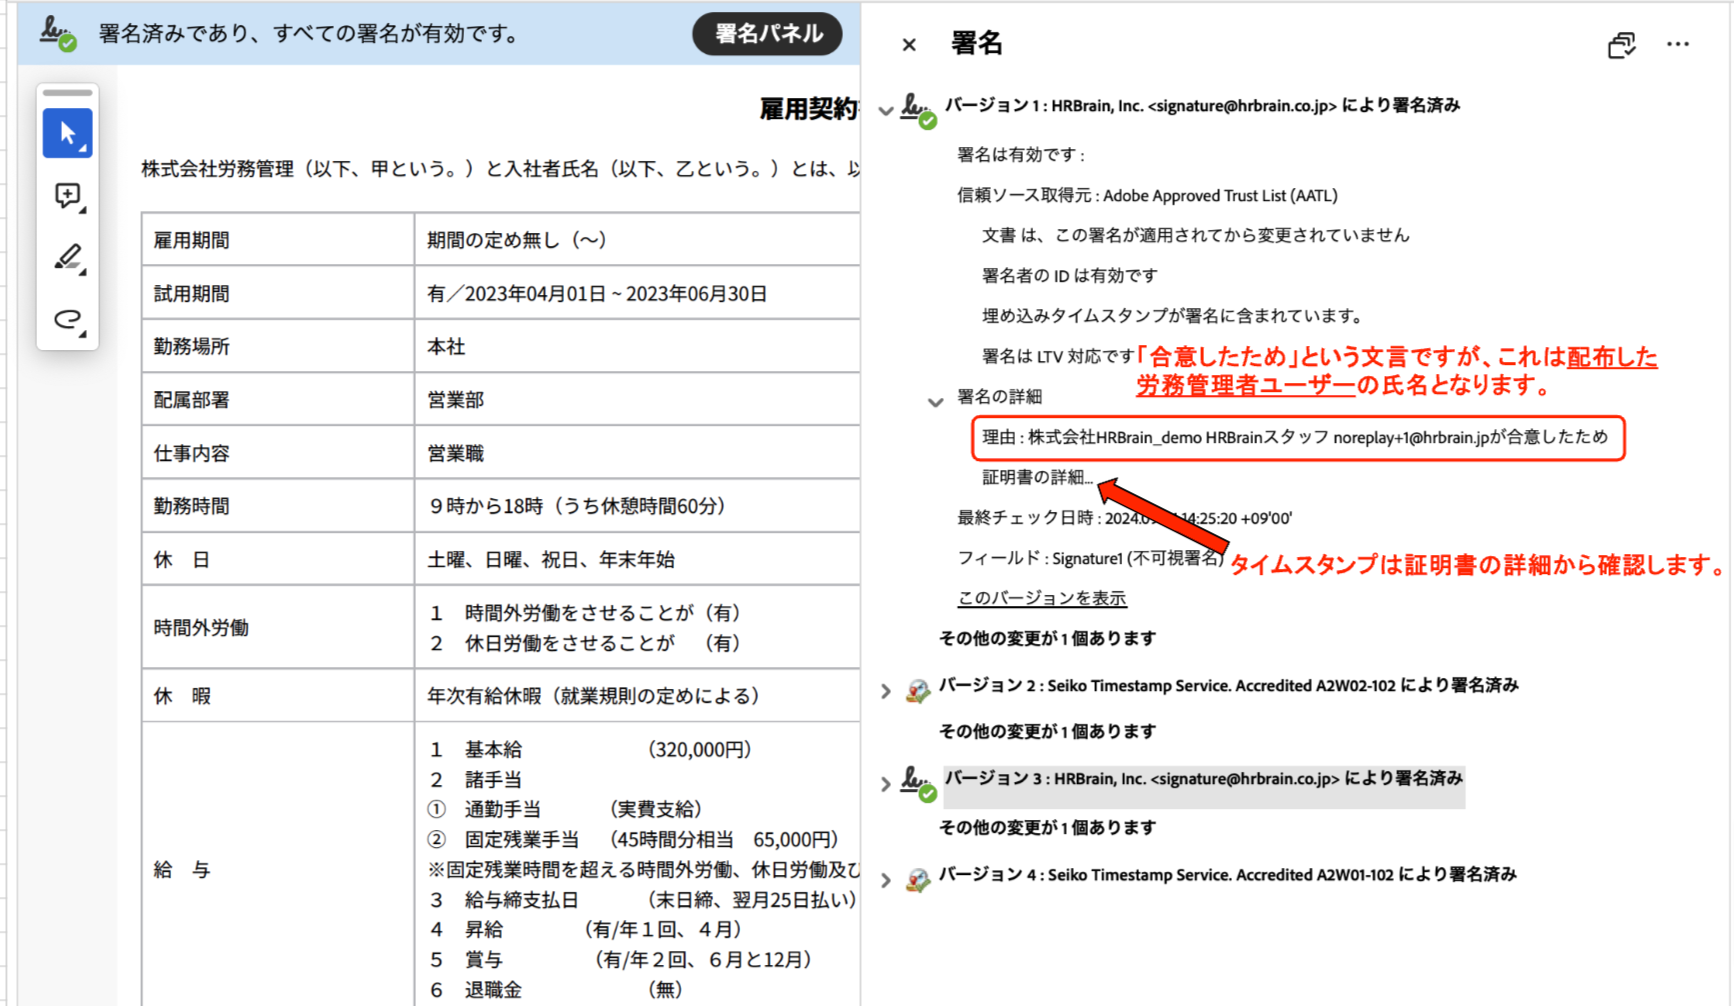The image size is (1734, 1006).
Task: Select the バージョン 1 HRBrain signed row
Action: [x=1202, y=105]
